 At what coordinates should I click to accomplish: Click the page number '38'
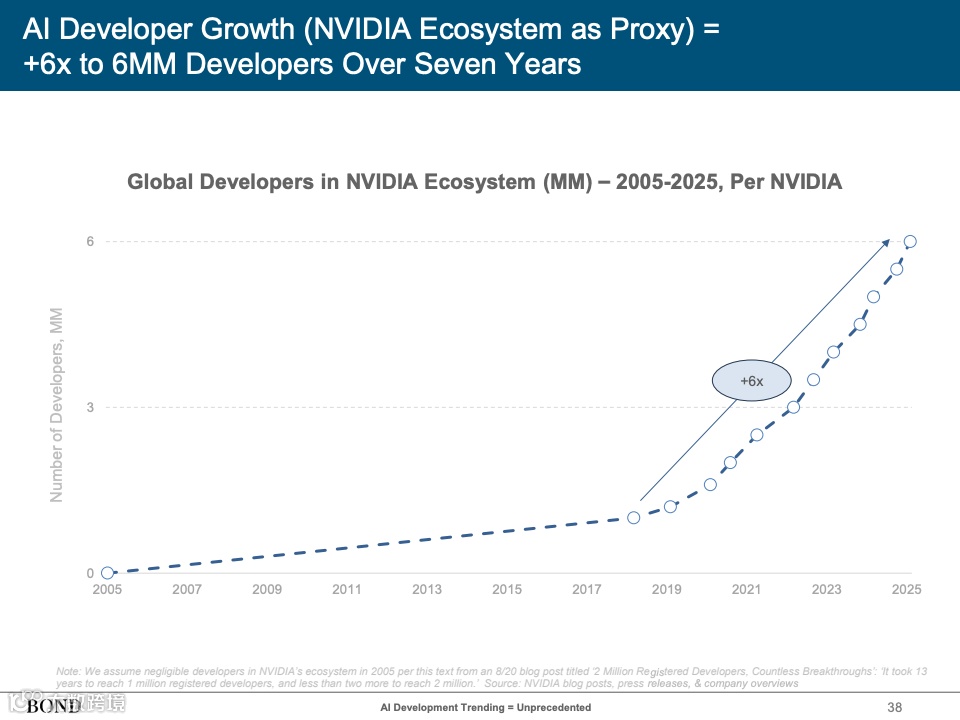pos(894,707)
